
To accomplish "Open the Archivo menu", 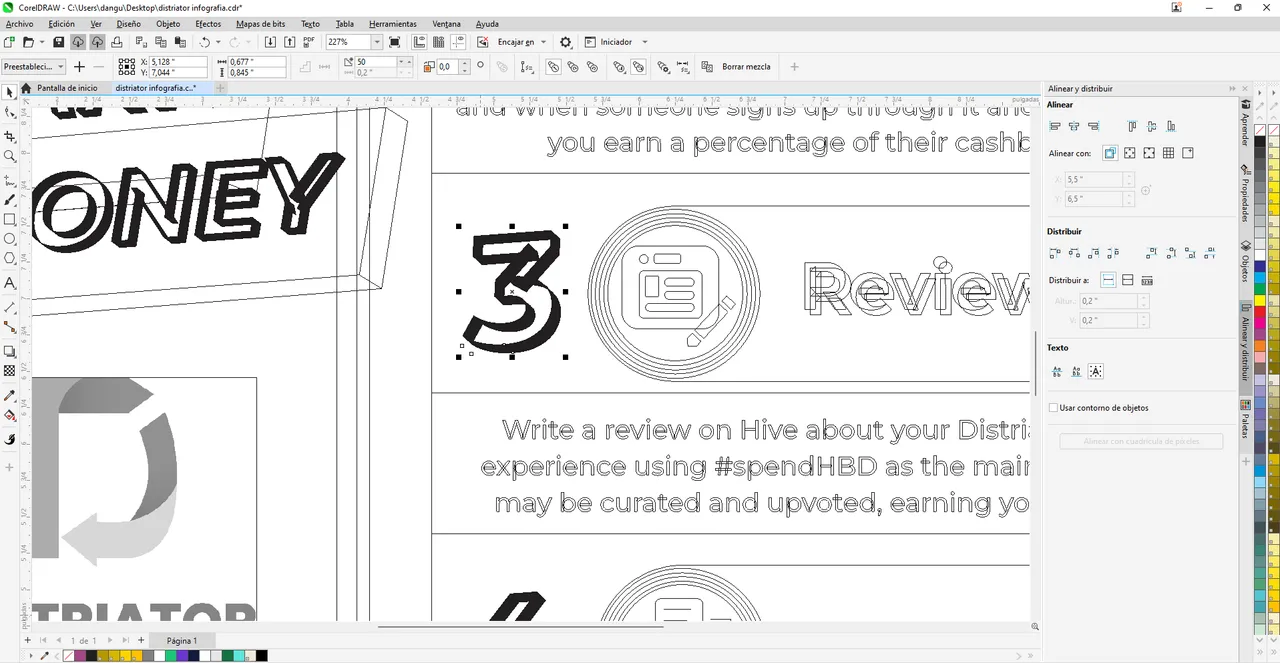I will 19,23.
